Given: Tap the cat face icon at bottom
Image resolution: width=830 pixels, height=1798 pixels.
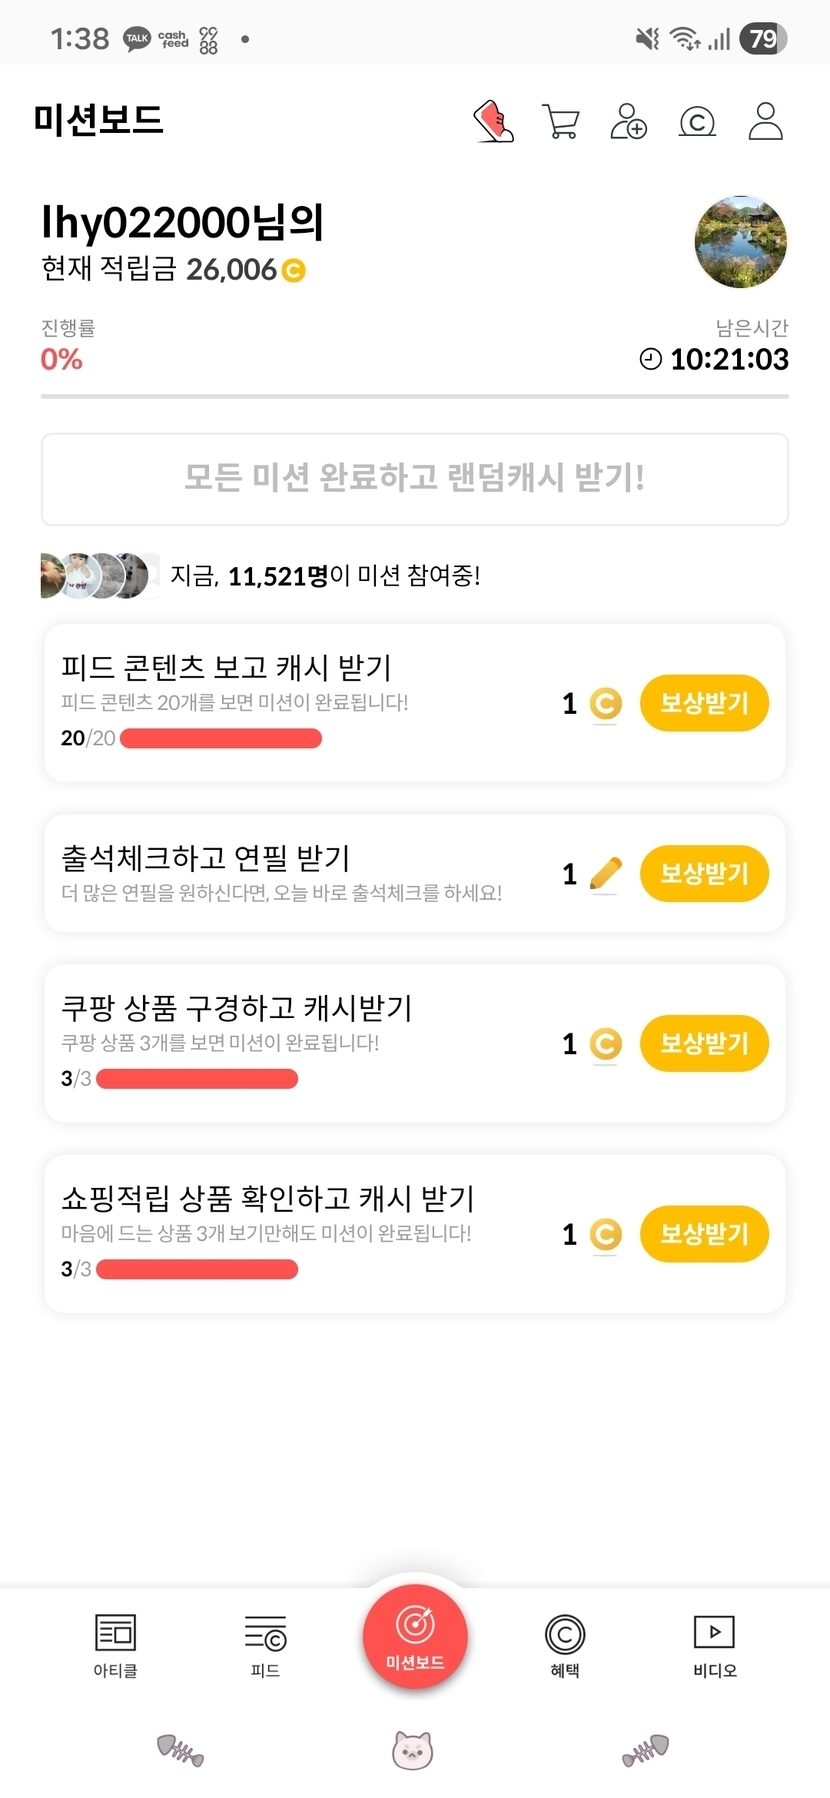Looking at the screenshot, I should (x=412, y=1750).
